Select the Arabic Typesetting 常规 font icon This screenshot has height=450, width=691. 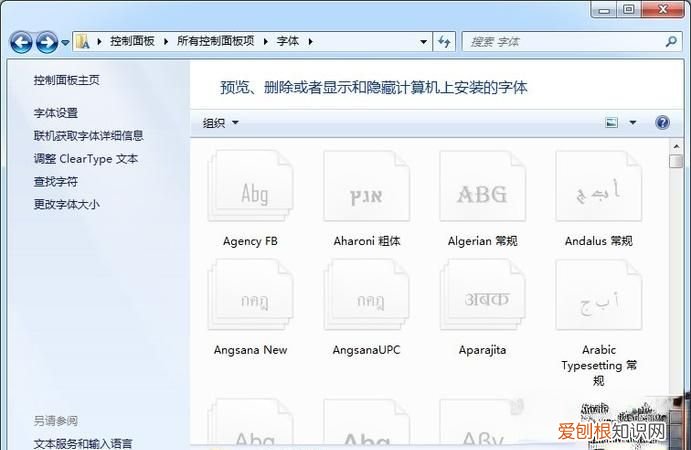coord(598,294)
